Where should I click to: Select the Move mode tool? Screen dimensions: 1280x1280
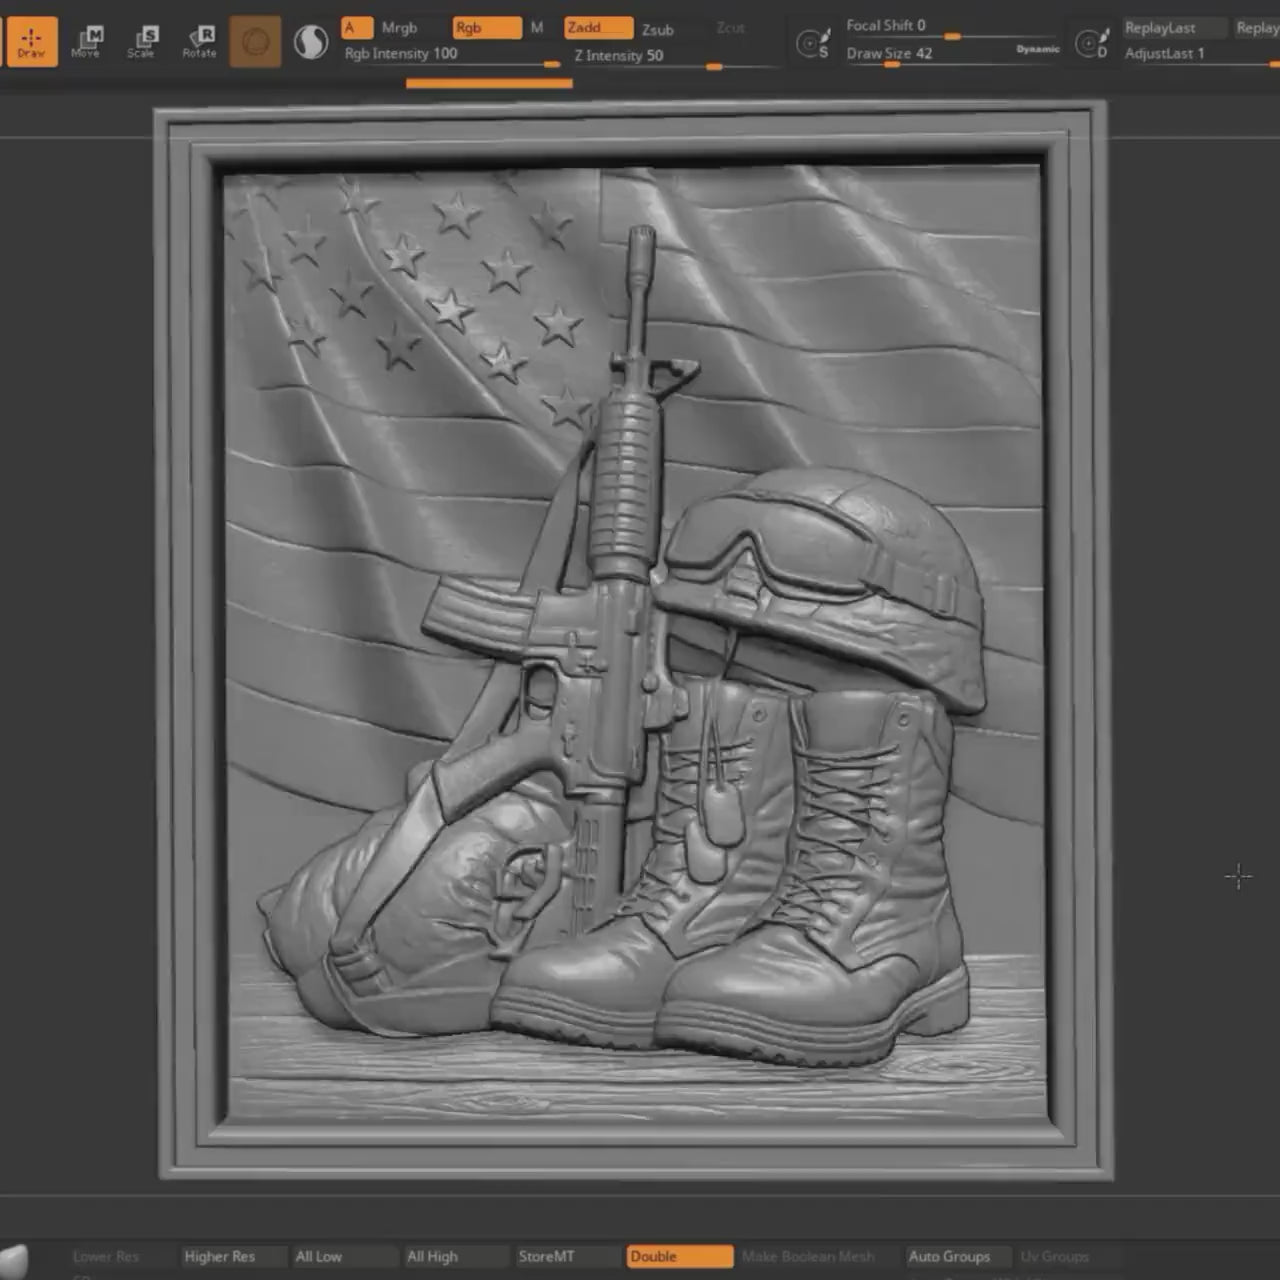tap(86, 41)
